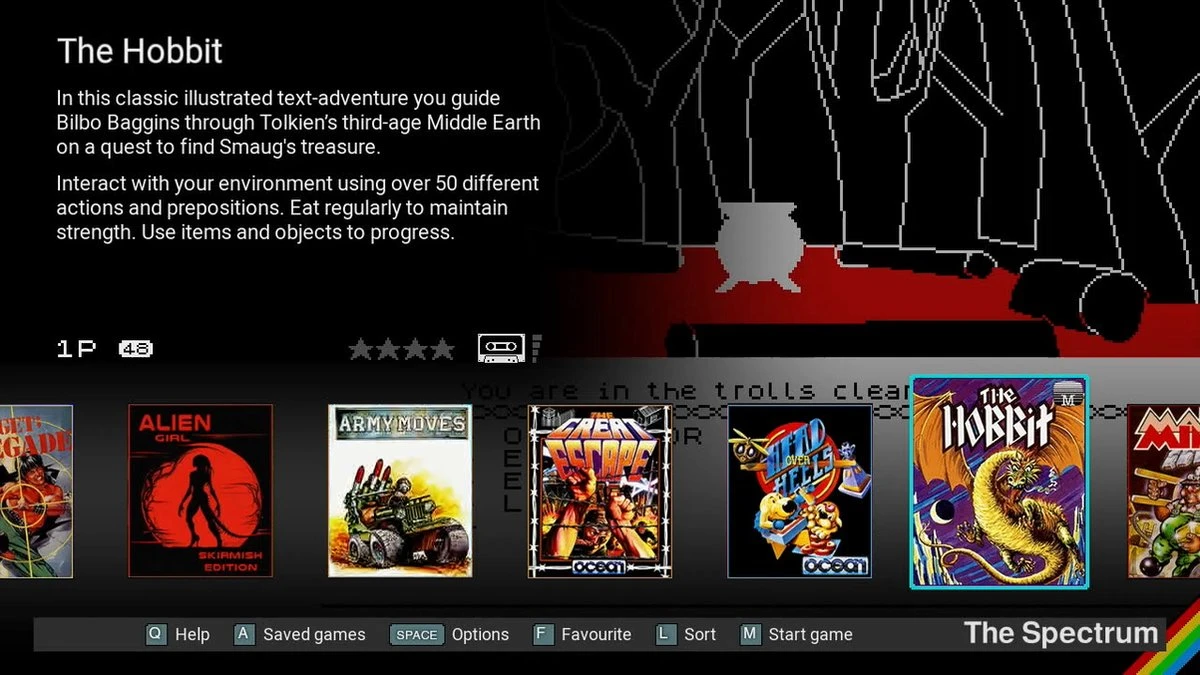Pick the Head Over Heels game cover
Screen dimensions: 1200x675
(x=799, y=490)
